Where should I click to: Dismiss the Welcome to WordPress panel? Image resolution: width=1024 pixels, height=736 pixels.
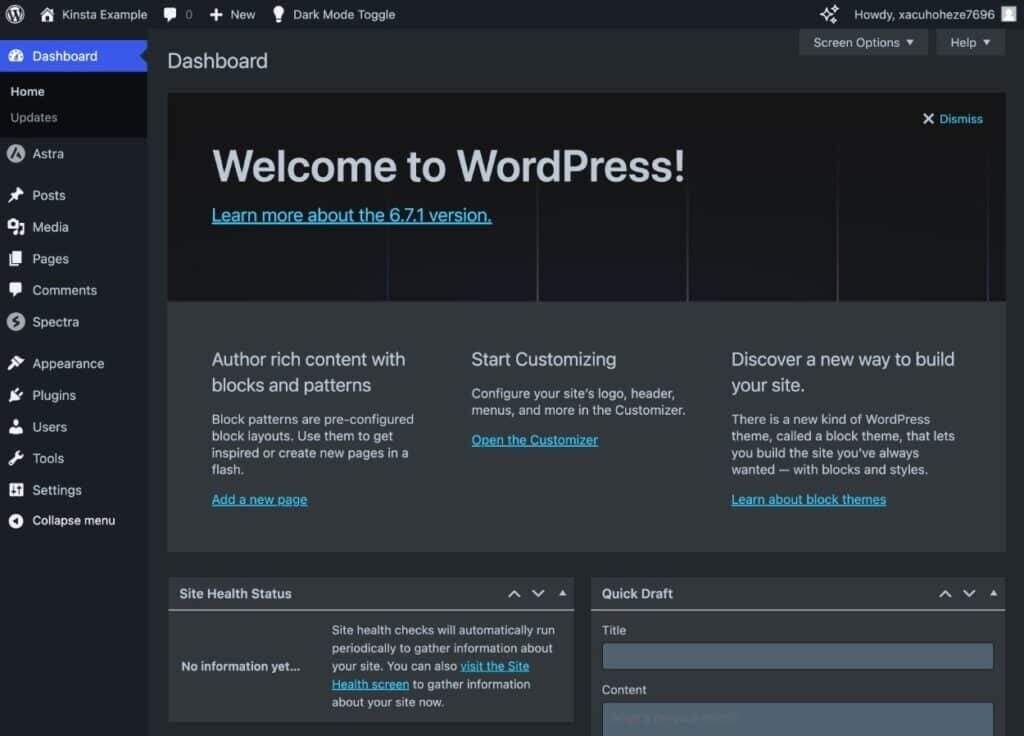click(953, 119)
